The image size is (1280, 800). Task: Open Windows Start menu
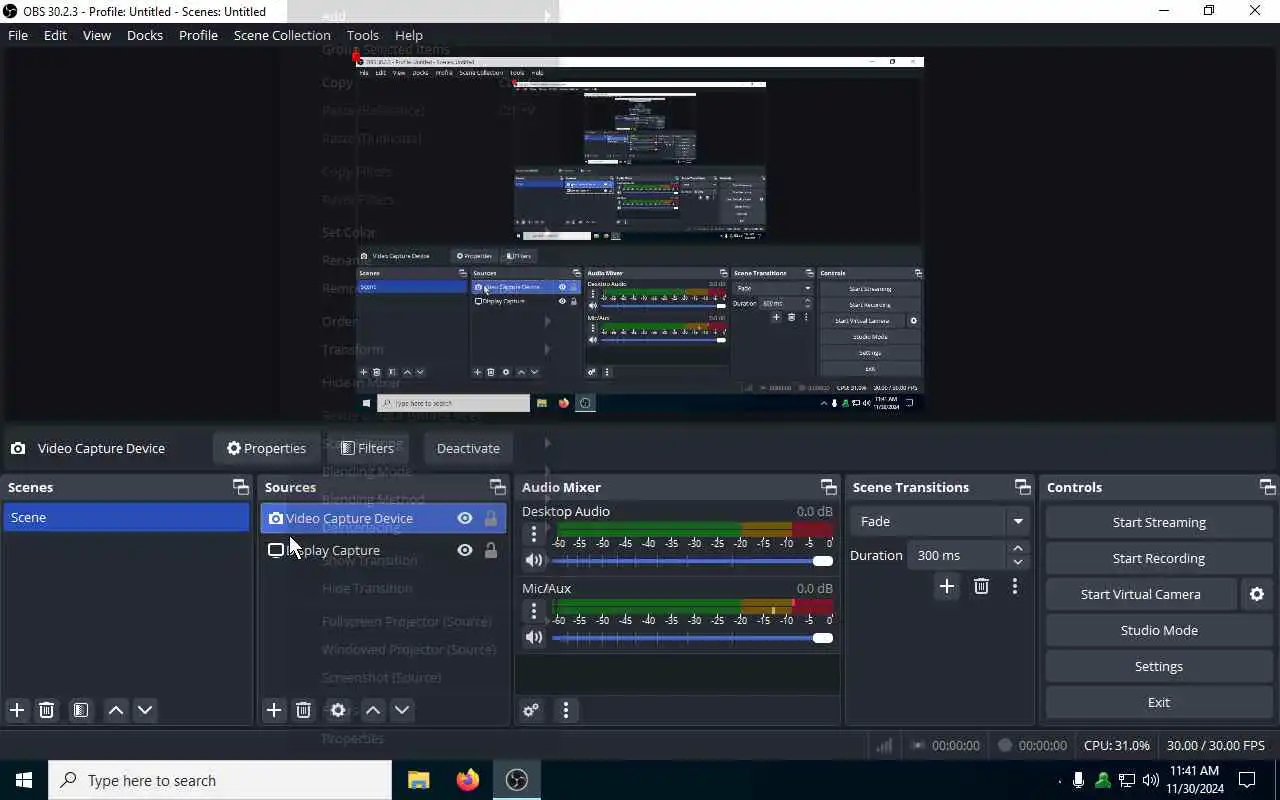click(x=24, y=780)
